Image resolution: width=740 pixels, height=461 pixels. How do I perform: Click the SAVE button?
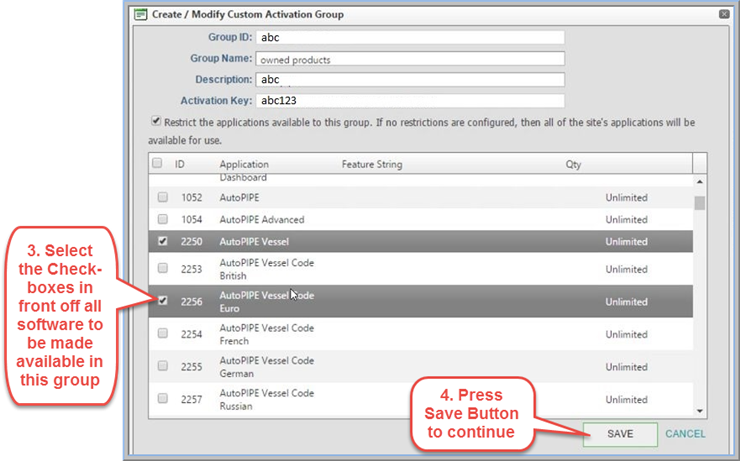coord(620,434)
